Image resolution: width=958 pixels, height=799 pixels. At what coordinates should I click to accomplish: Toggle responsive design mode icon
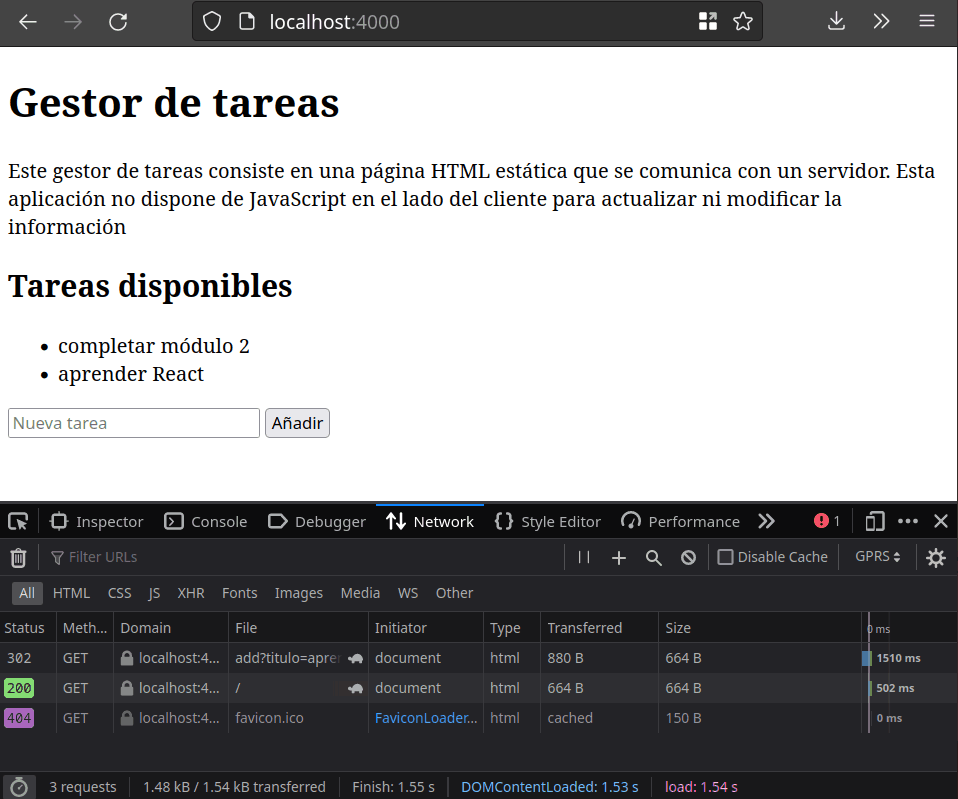(875, 521)
